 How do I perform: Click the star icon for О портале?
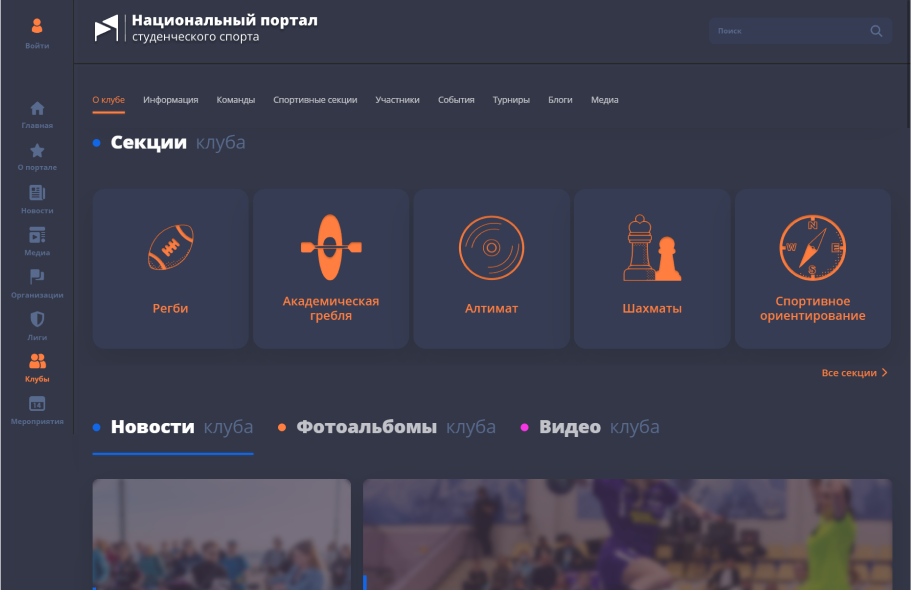point(37,151)
